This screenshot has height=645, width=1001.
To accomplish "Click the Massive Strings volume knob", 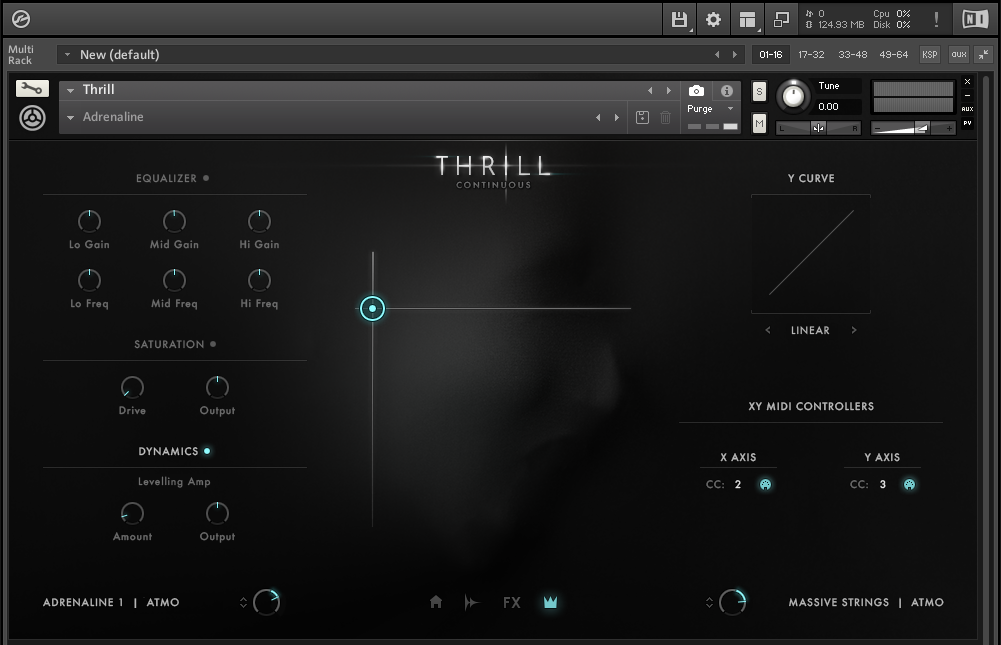I will pos(732,602).
